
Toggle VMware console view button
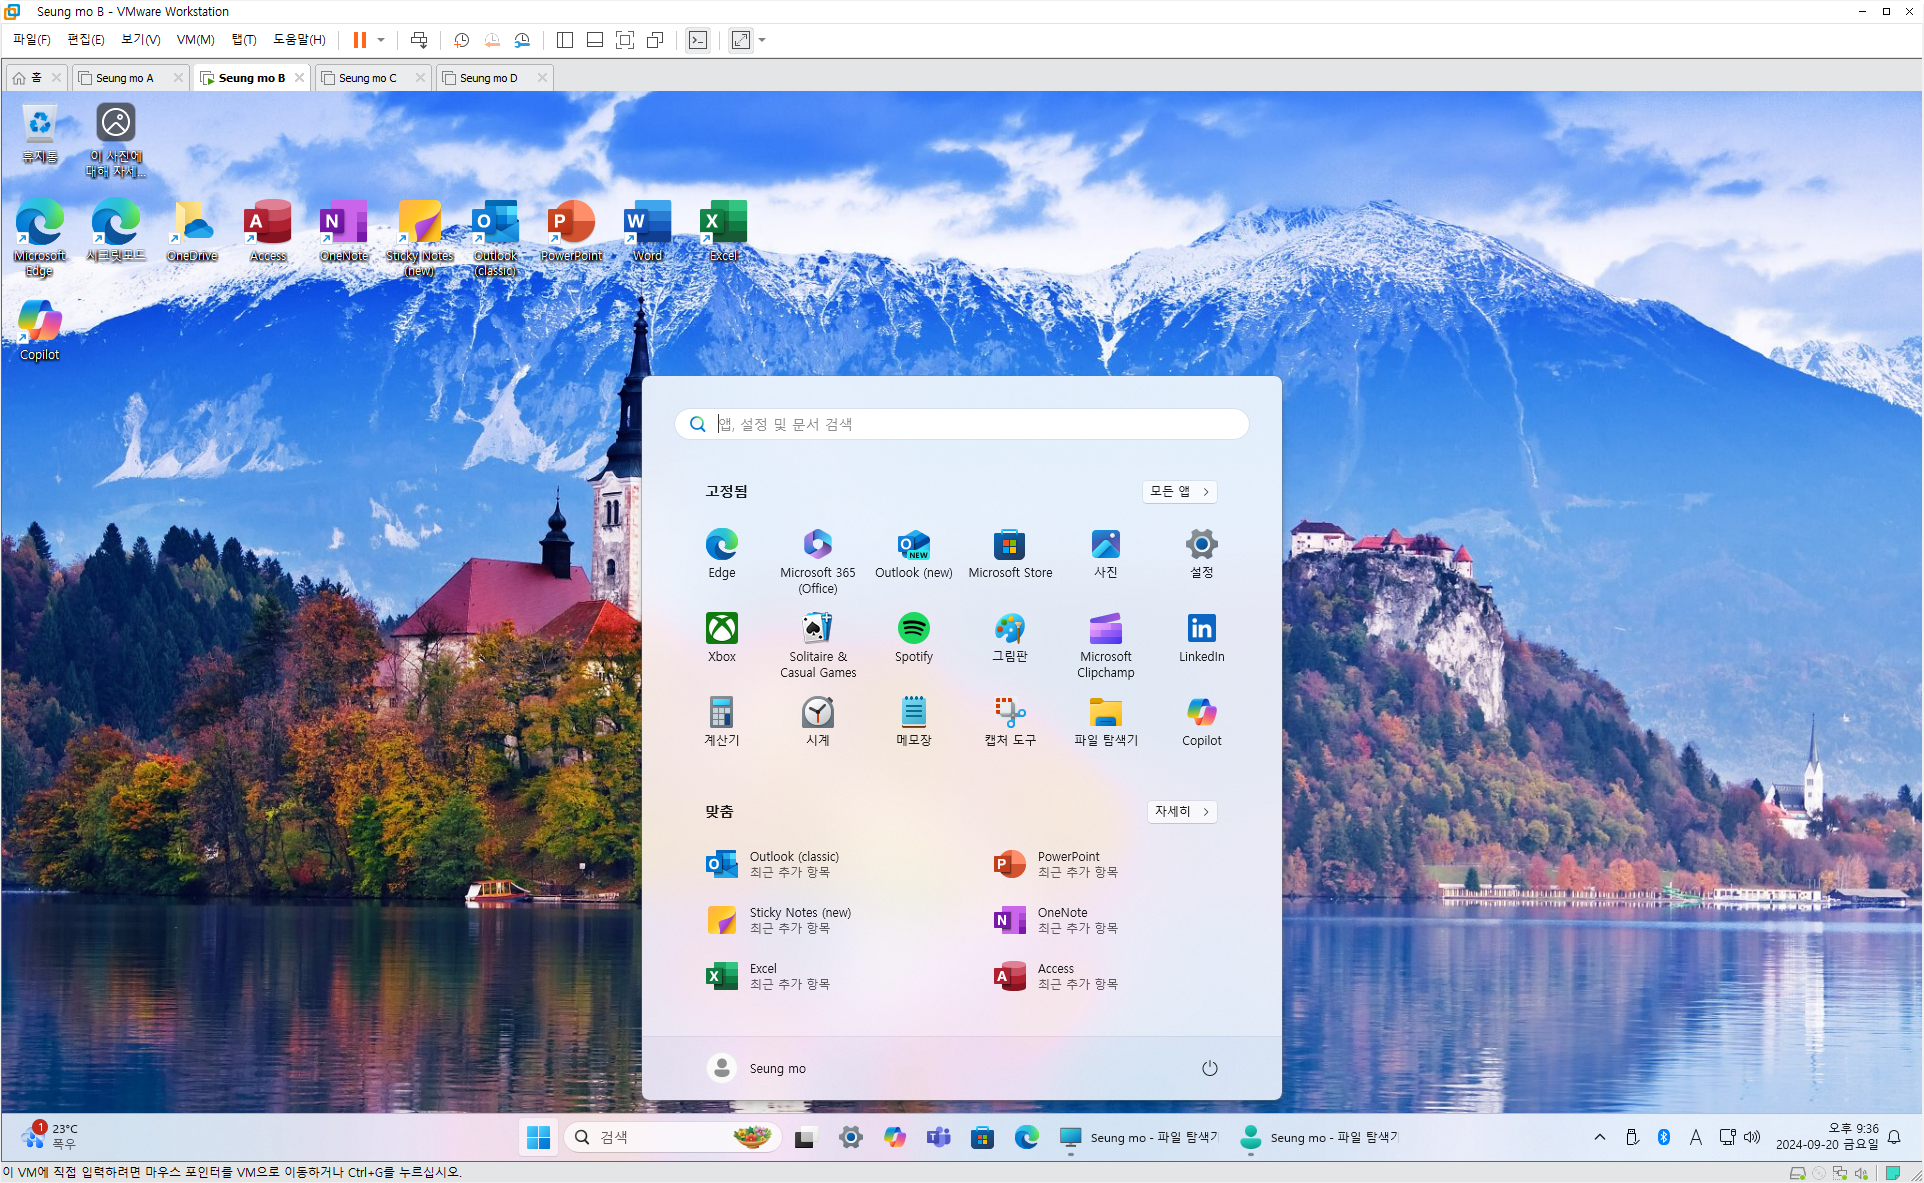(698, 40)
